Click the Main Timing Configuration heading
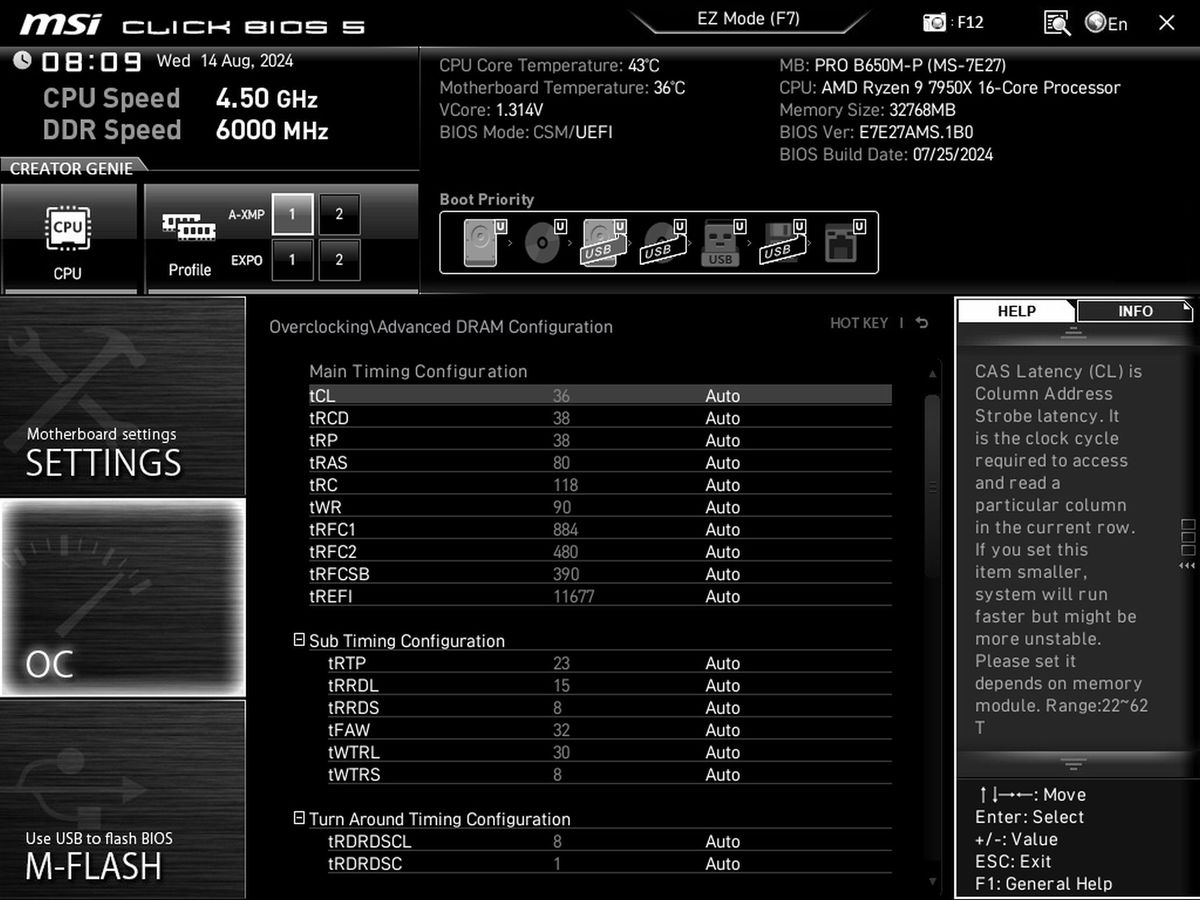 pyautogui.click(x=418, y=371)
